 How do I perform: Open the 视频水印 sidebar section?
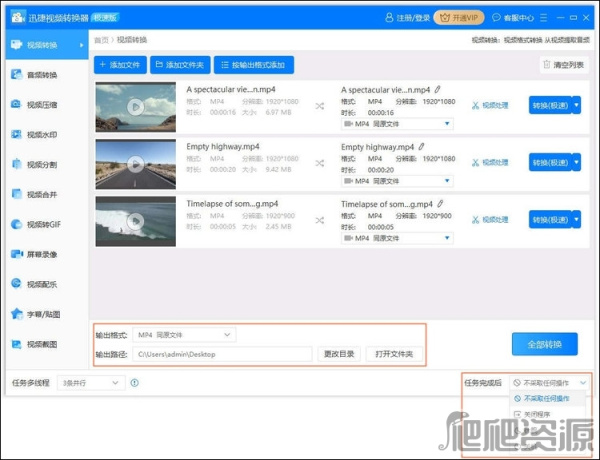47,135
